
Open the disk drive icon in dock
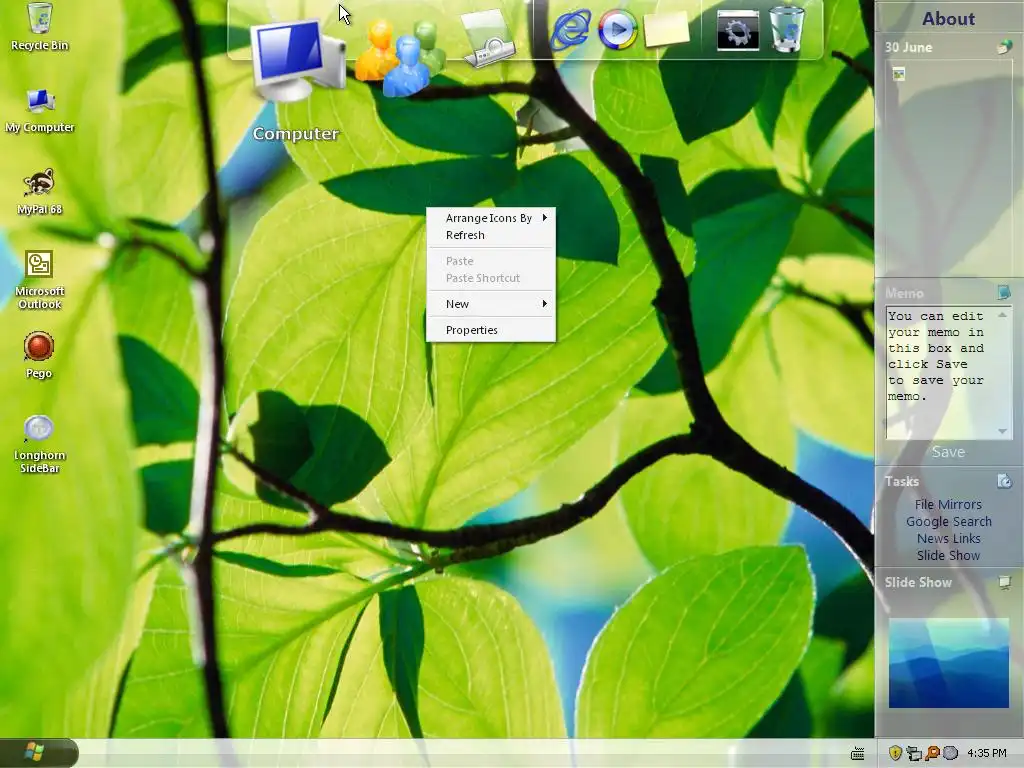(x=488, y=39)
